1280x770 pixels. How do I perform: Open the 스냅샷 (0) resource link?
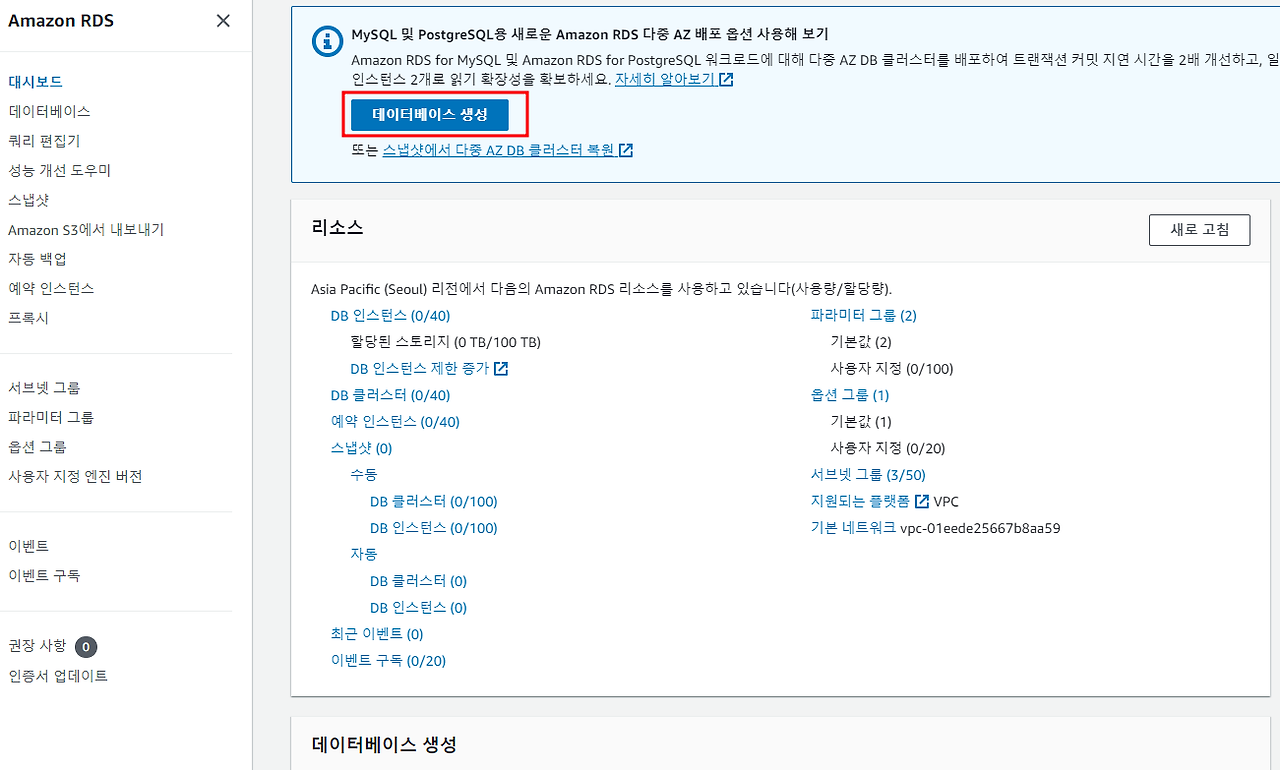point(362,448)
